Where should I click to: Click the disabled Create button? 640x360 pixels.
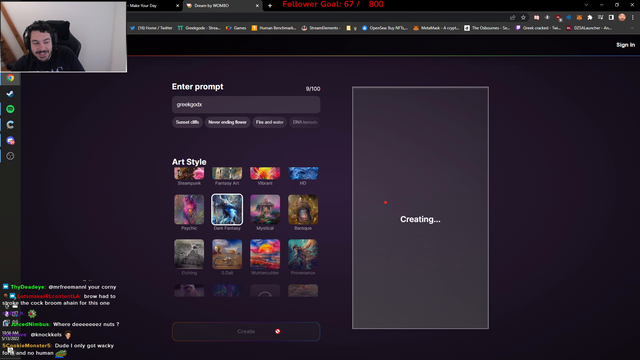click(246, 331)
